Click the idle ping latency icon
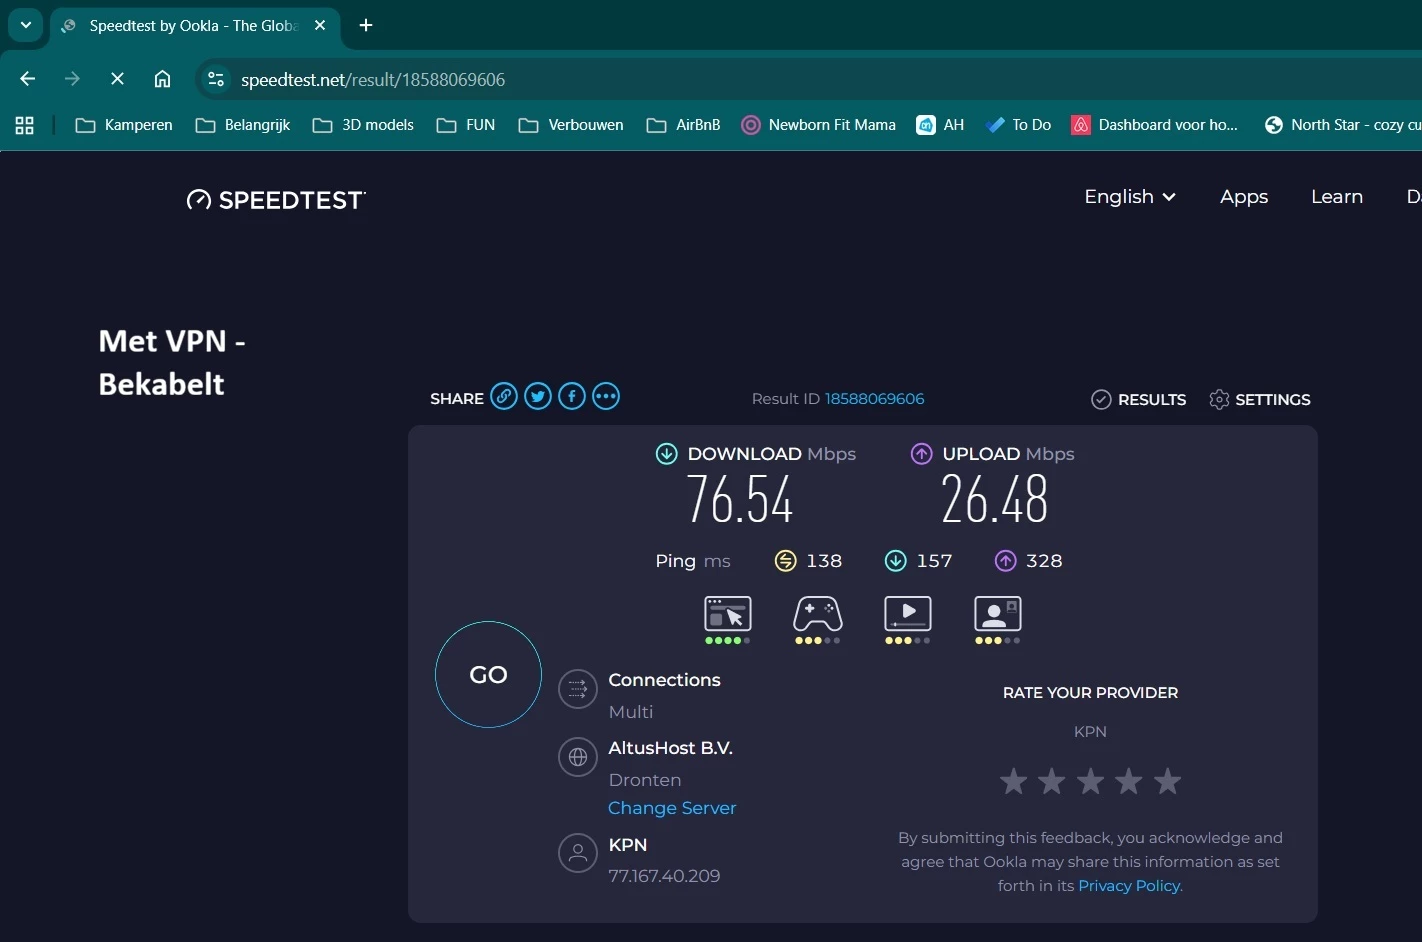 click(x=786, y=561)
